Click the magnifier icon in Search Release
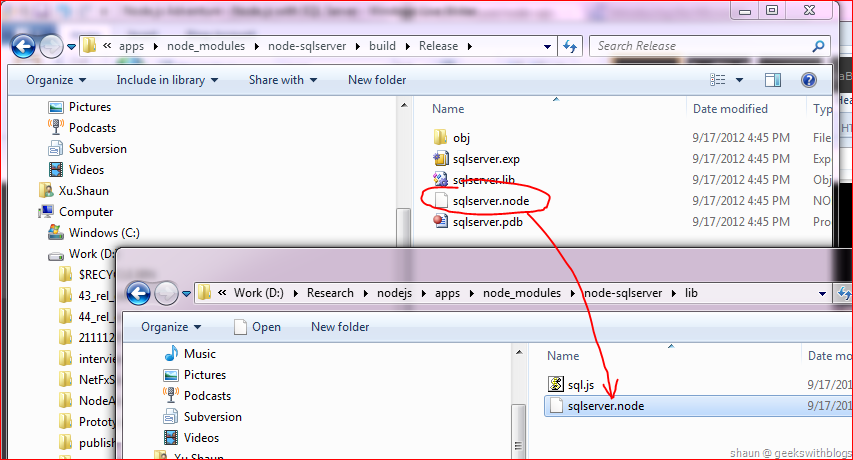The height and width of the screenshot is (460, 853). tap(818, 46)
